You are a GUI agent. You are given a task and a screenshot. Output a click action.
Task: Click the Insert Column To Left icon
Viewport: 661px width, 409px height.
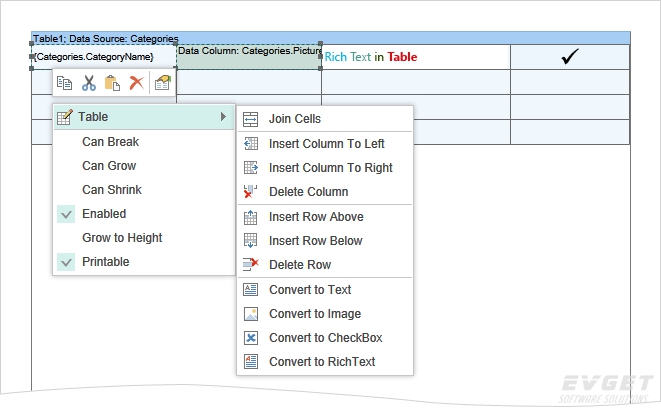point(250,144)
